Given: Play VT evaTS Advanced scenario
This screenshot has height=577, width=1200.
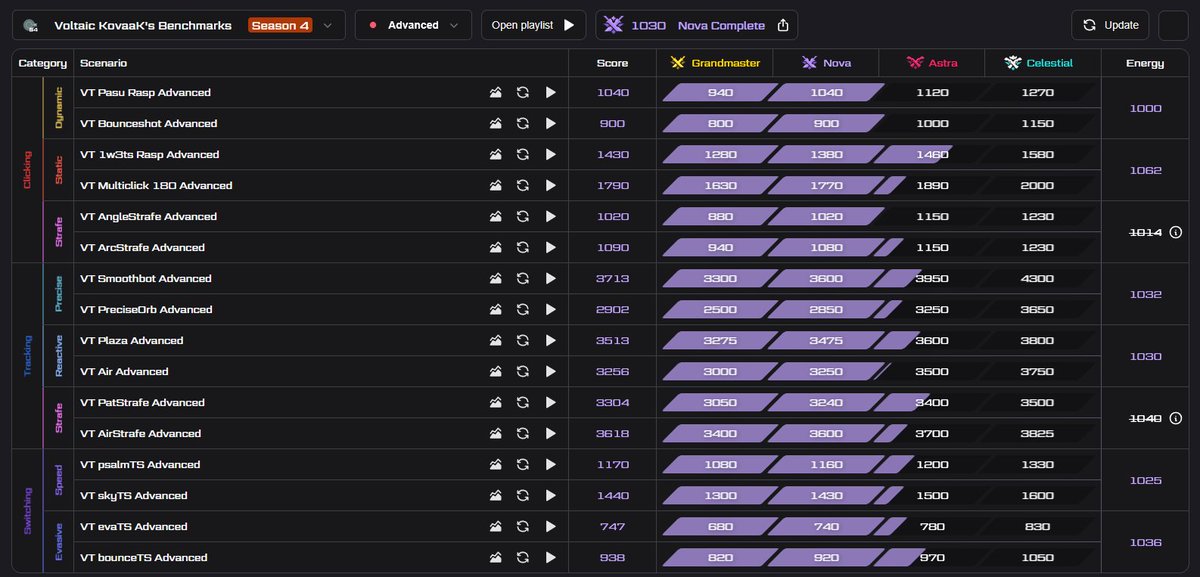Looking at the screenshot, I should pos(550,527).
